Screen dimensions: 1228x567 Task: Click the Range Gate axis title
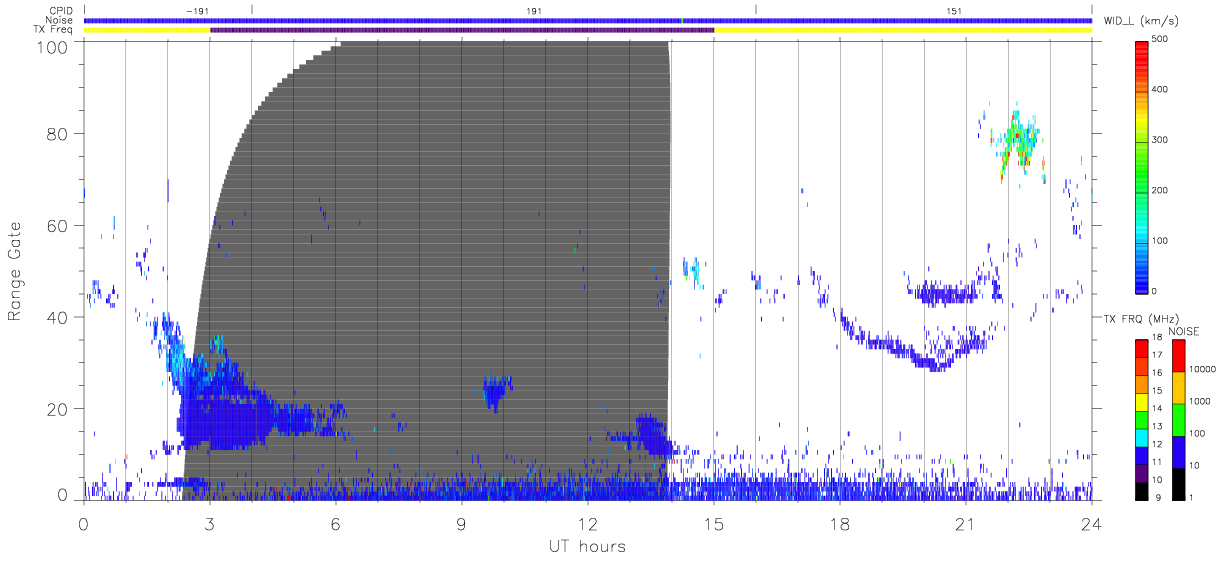pos(15,272)
